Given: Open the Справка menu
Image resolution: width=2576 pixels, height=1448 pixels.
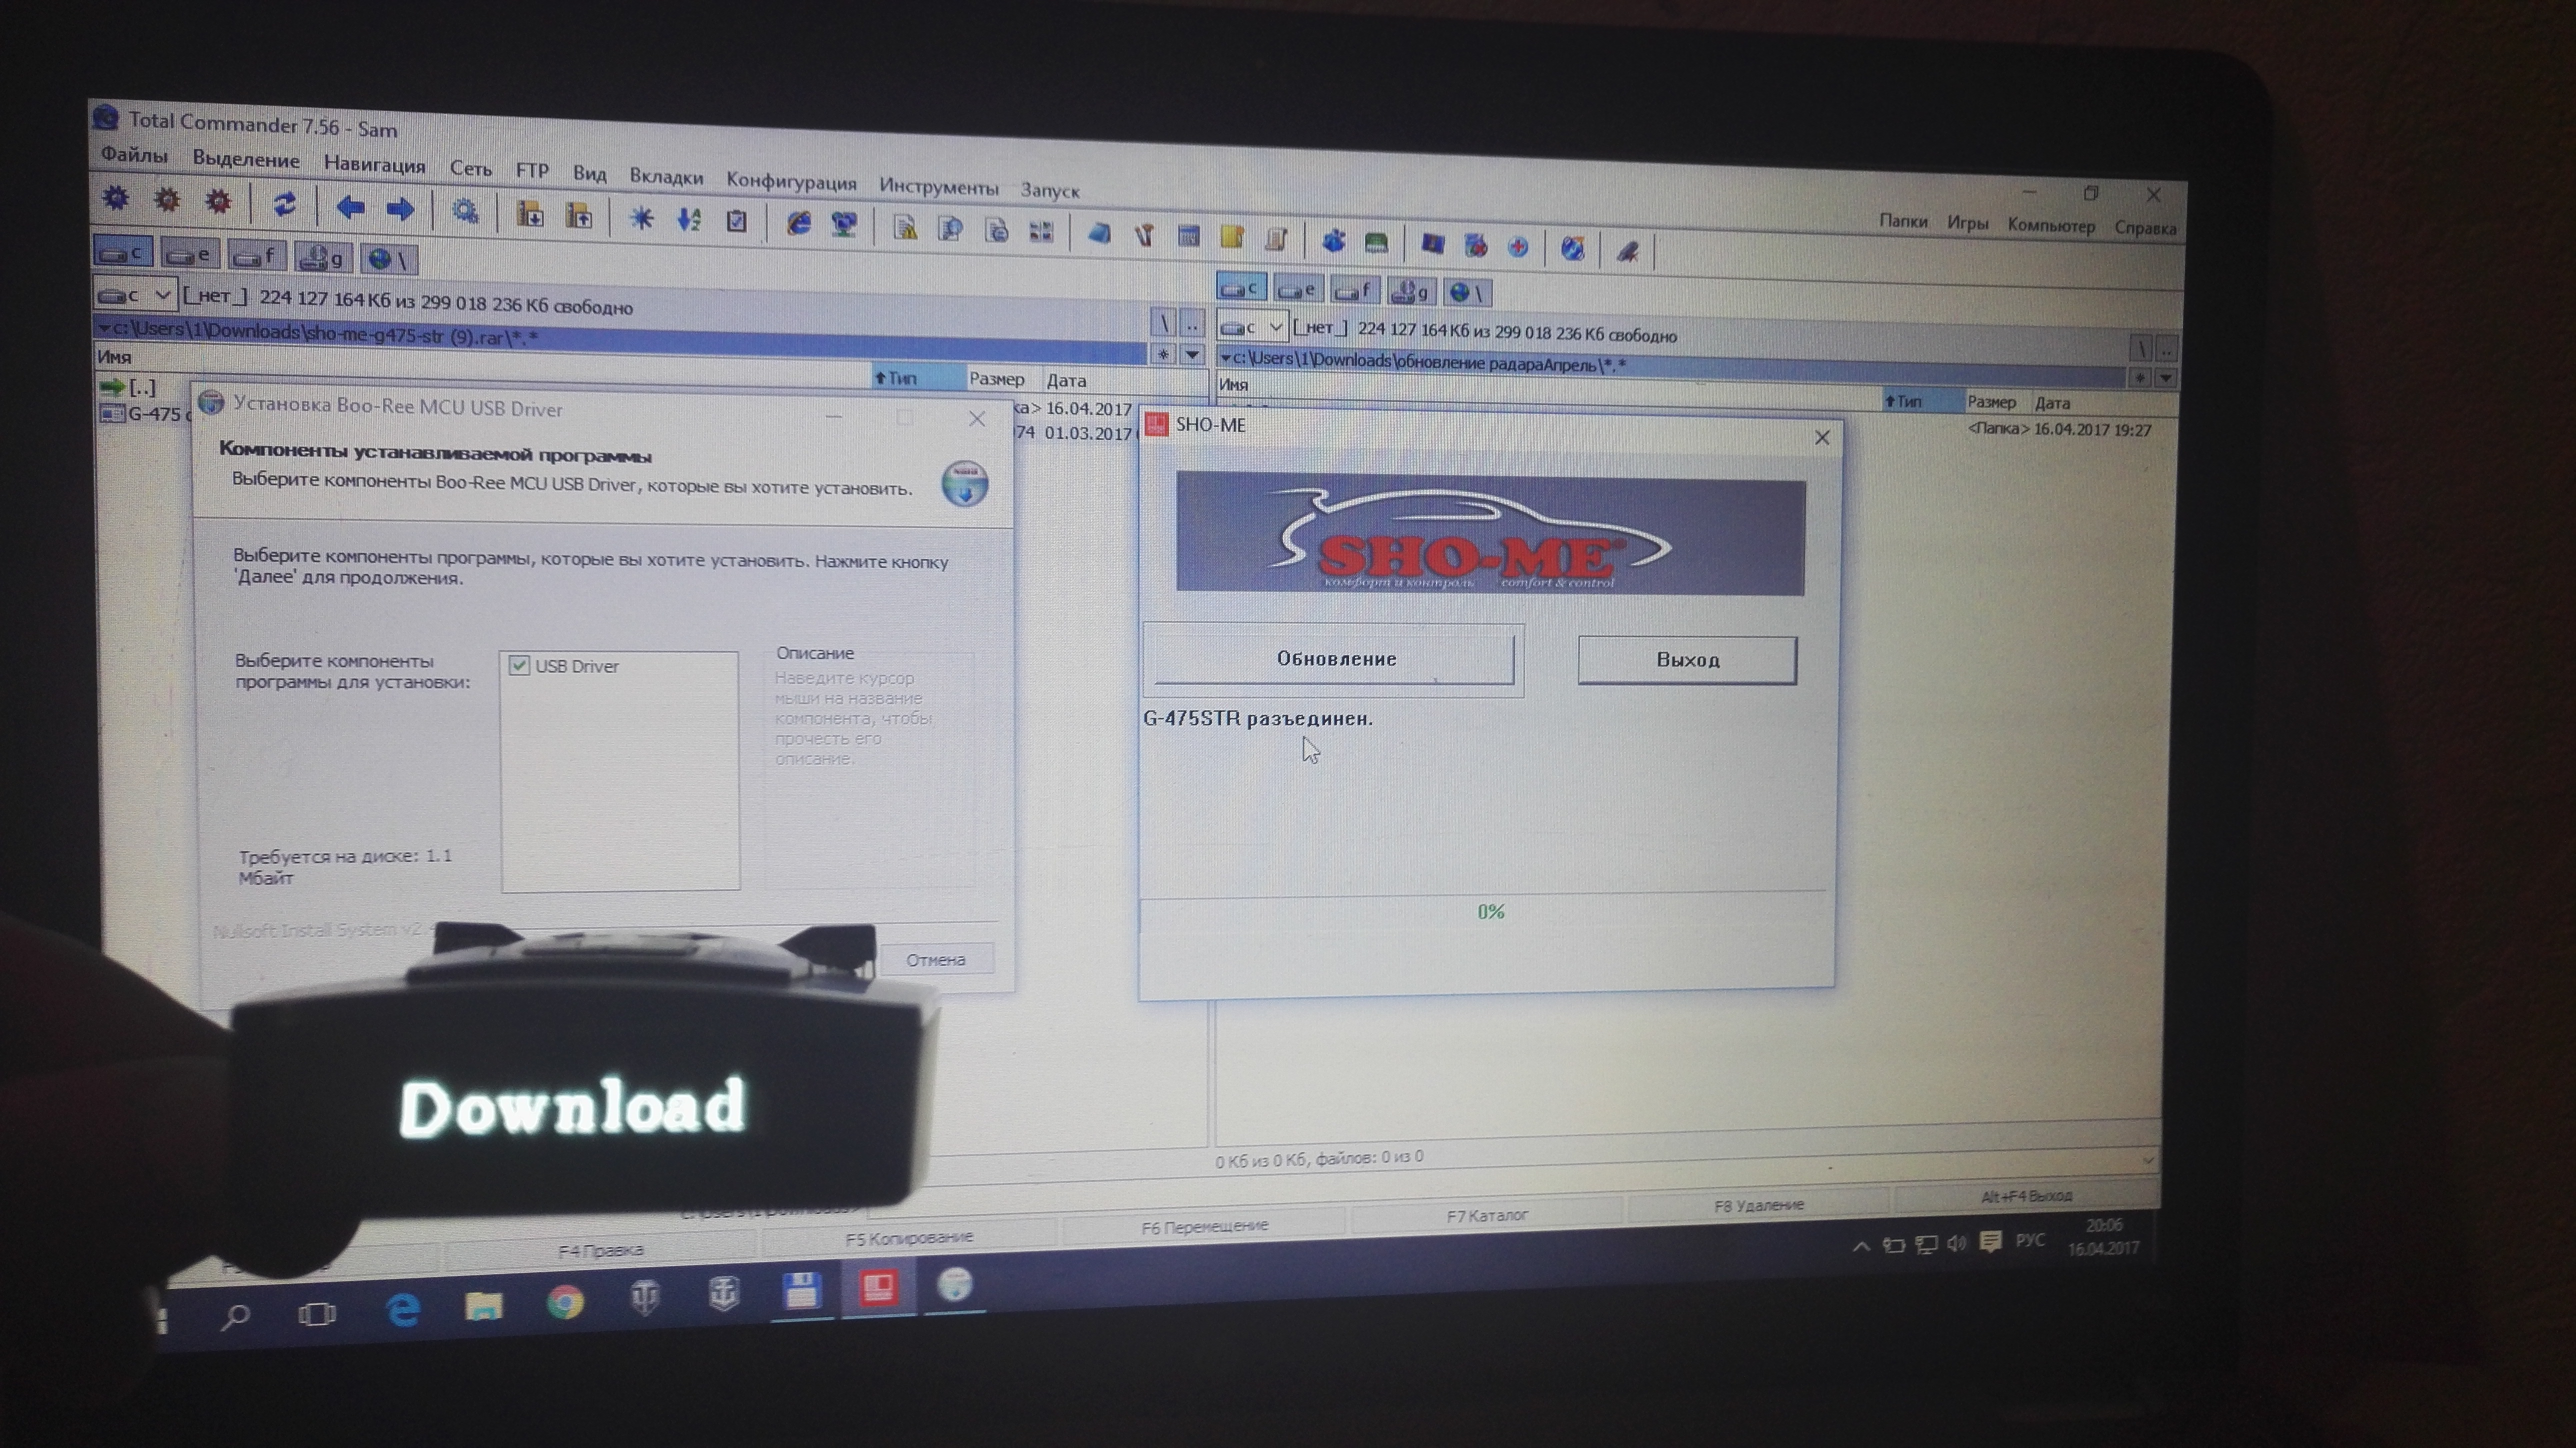Looking at the screenshot, I should 2145,228.
